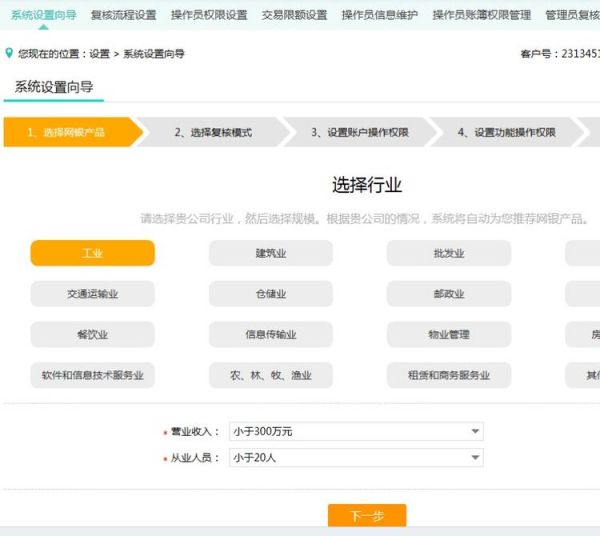
Task: Select the 工业 industry option
Action: coord(92,253)
